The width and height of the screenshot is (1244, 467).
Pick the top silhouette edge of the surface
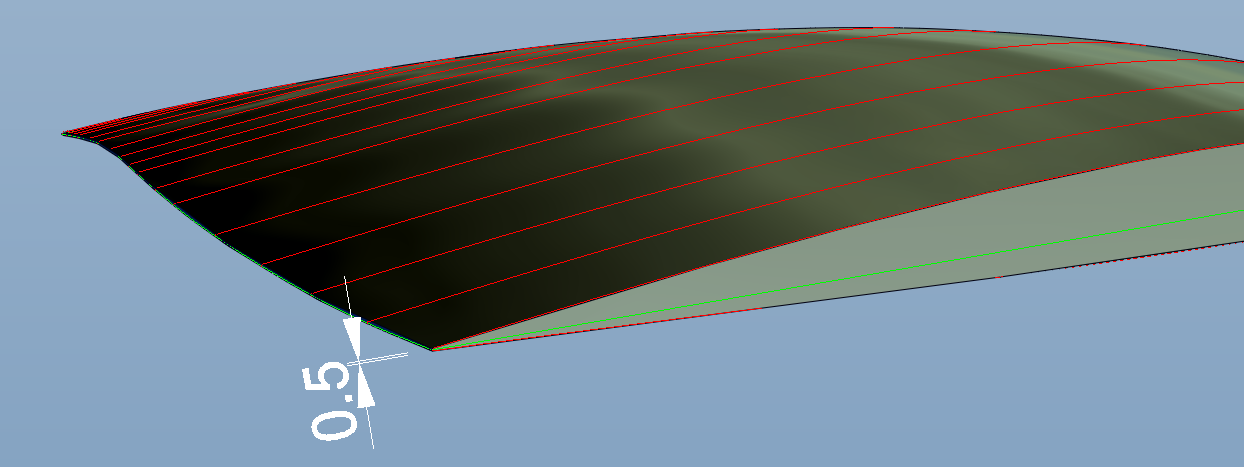[600, 41]
